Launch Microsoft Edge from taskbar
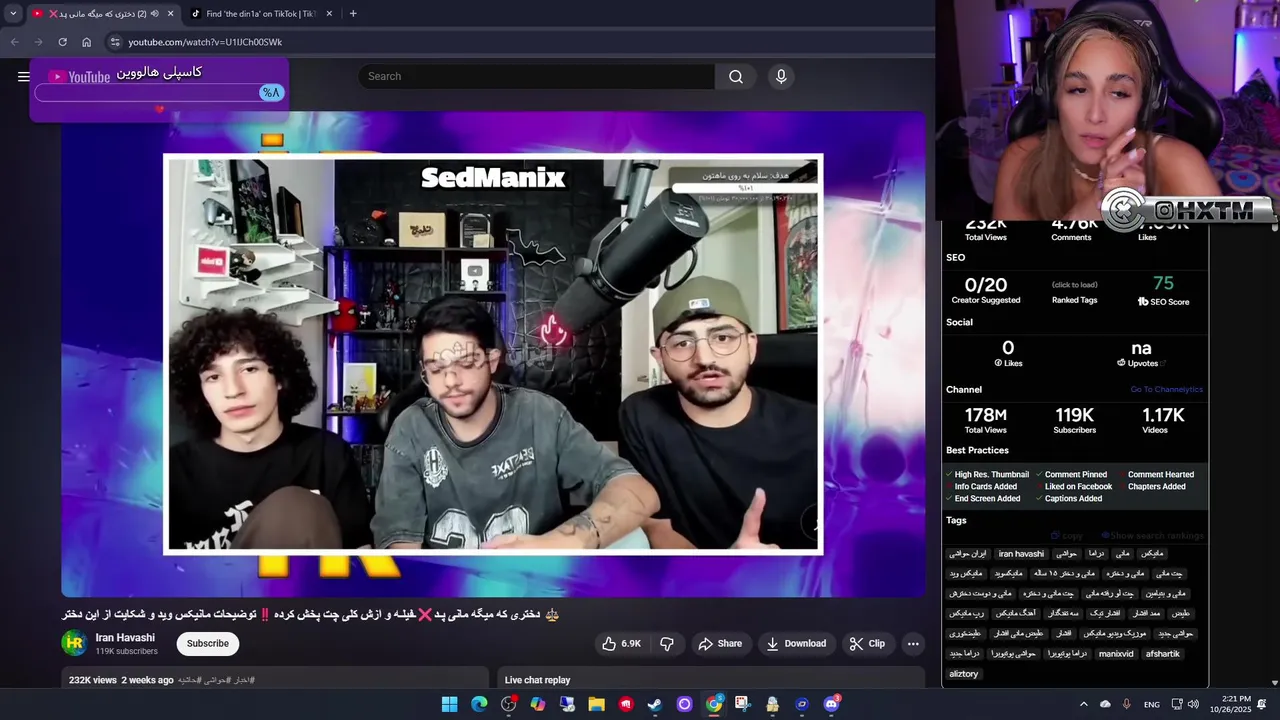Viewport: 1280px width, 720px height. click(479, 704)
